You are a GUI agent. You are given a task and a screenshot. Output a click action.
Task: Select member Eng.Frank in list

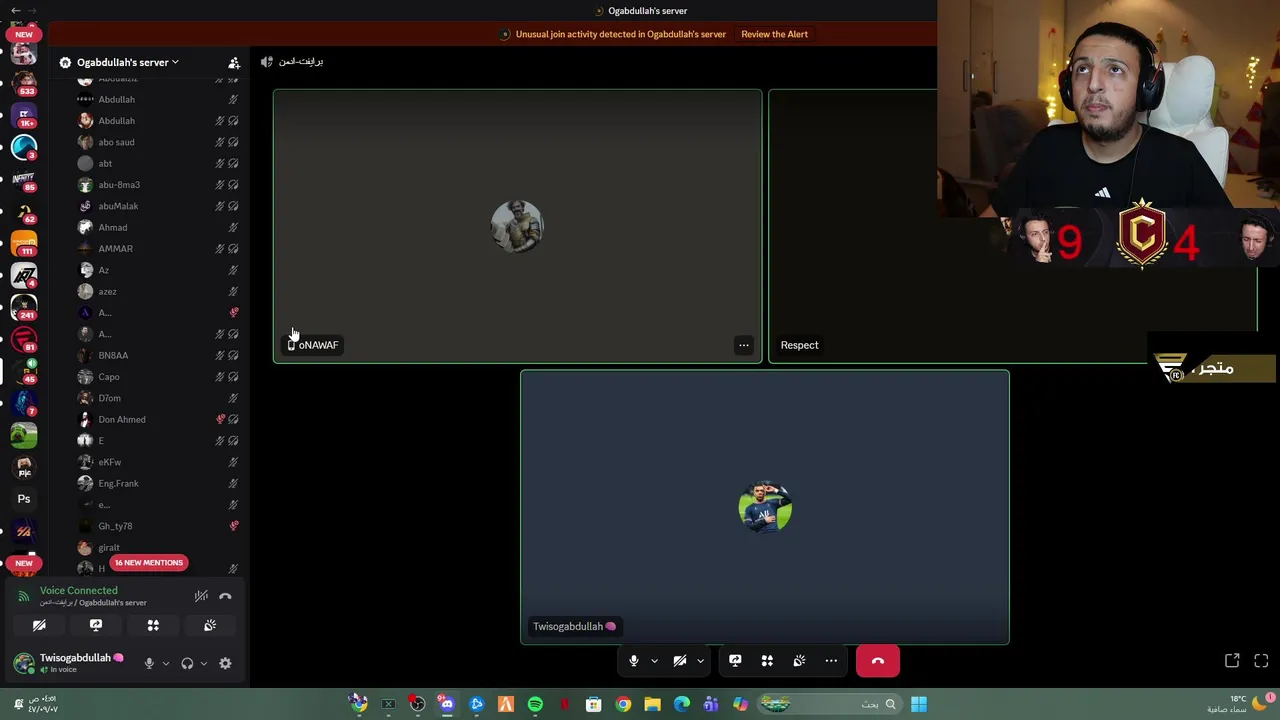click(x=158, y=484)
